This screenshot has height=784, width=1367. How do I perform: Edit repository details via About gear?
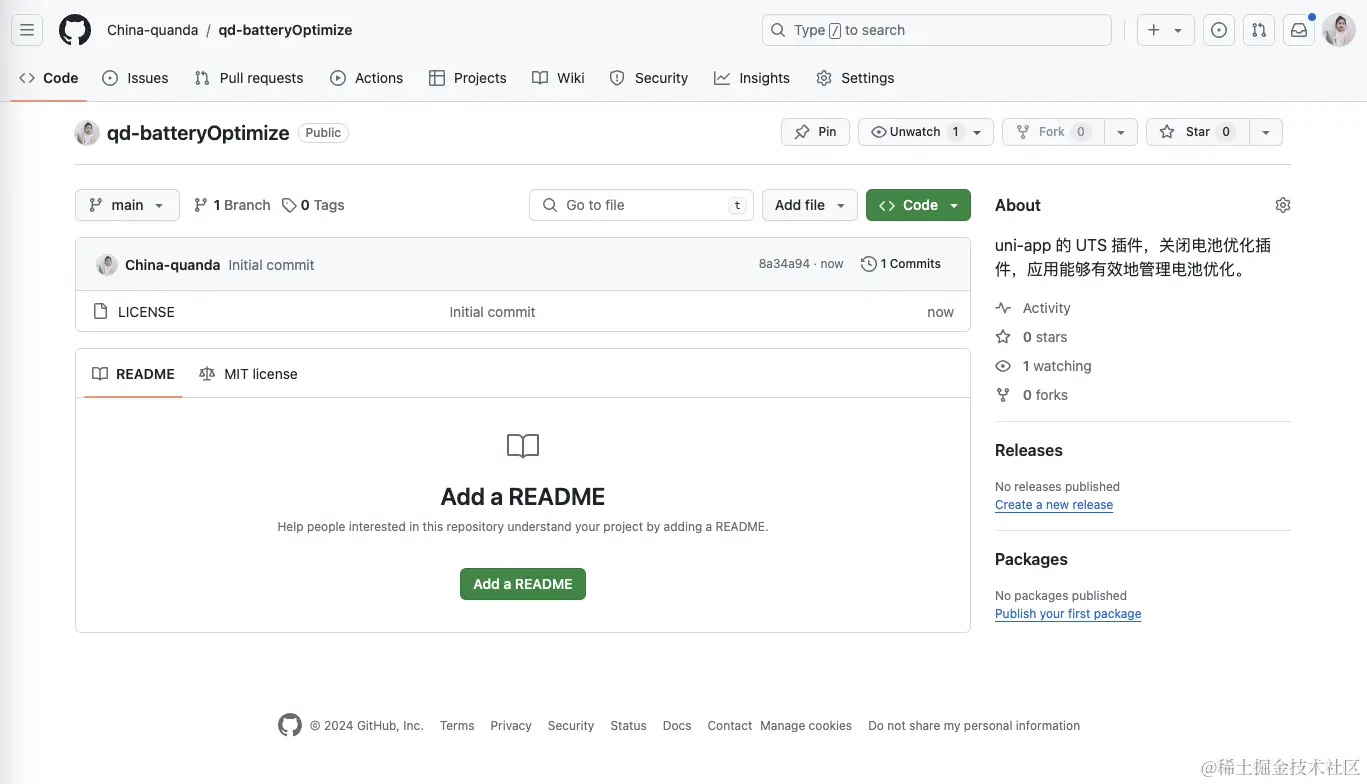click(1283, 205)
